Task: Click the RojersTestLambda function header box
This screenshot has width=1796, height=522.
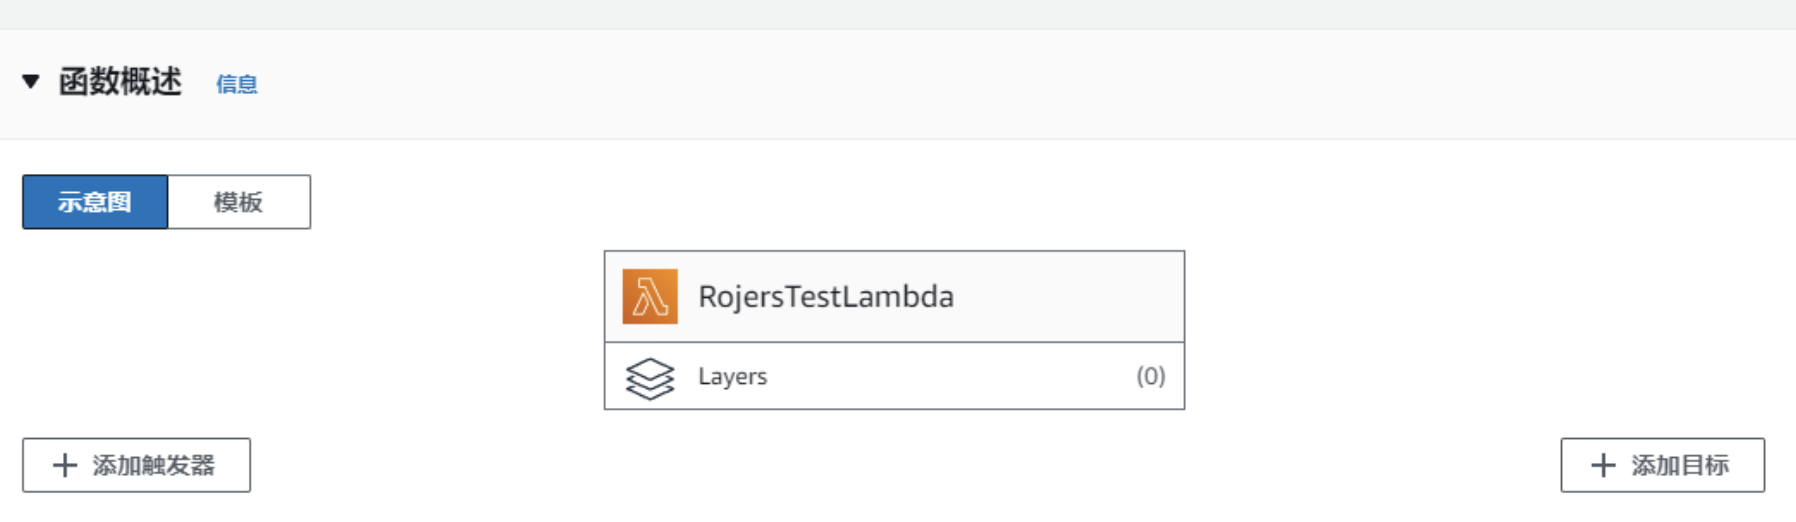Action: coord(894,297)
